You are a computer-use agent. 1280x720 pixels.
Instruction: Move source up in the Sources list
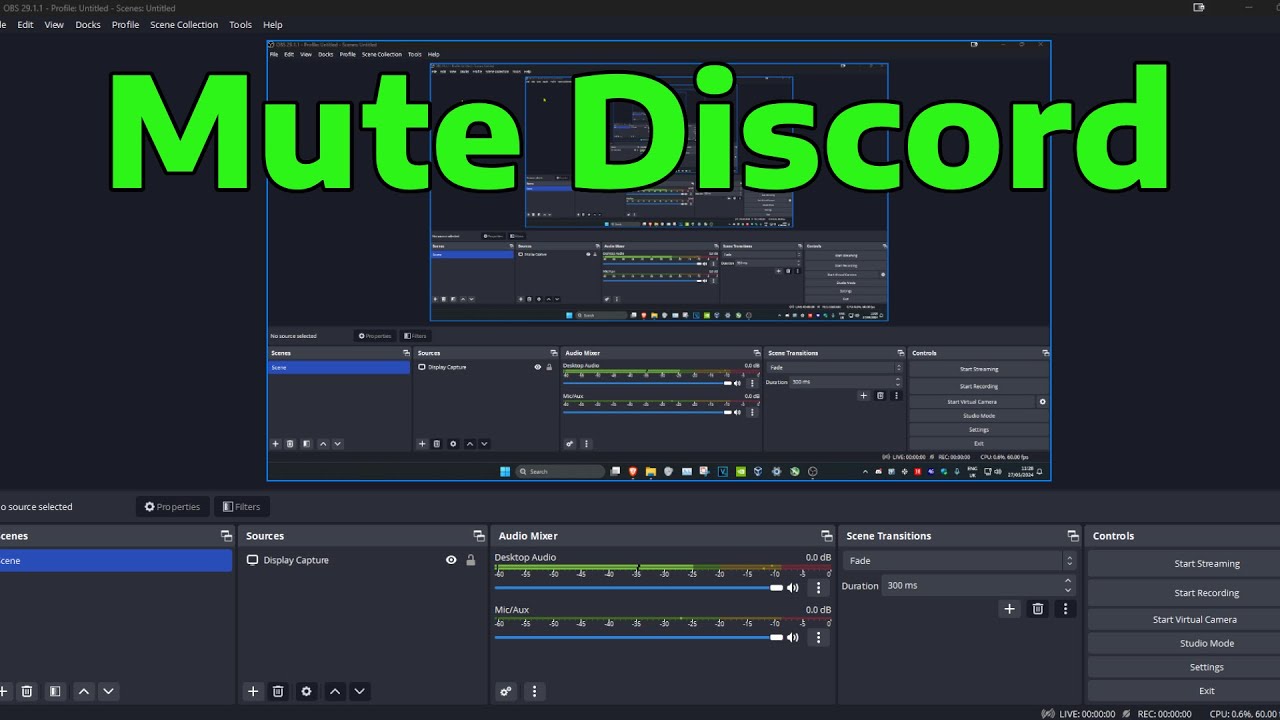coord(335,691)
